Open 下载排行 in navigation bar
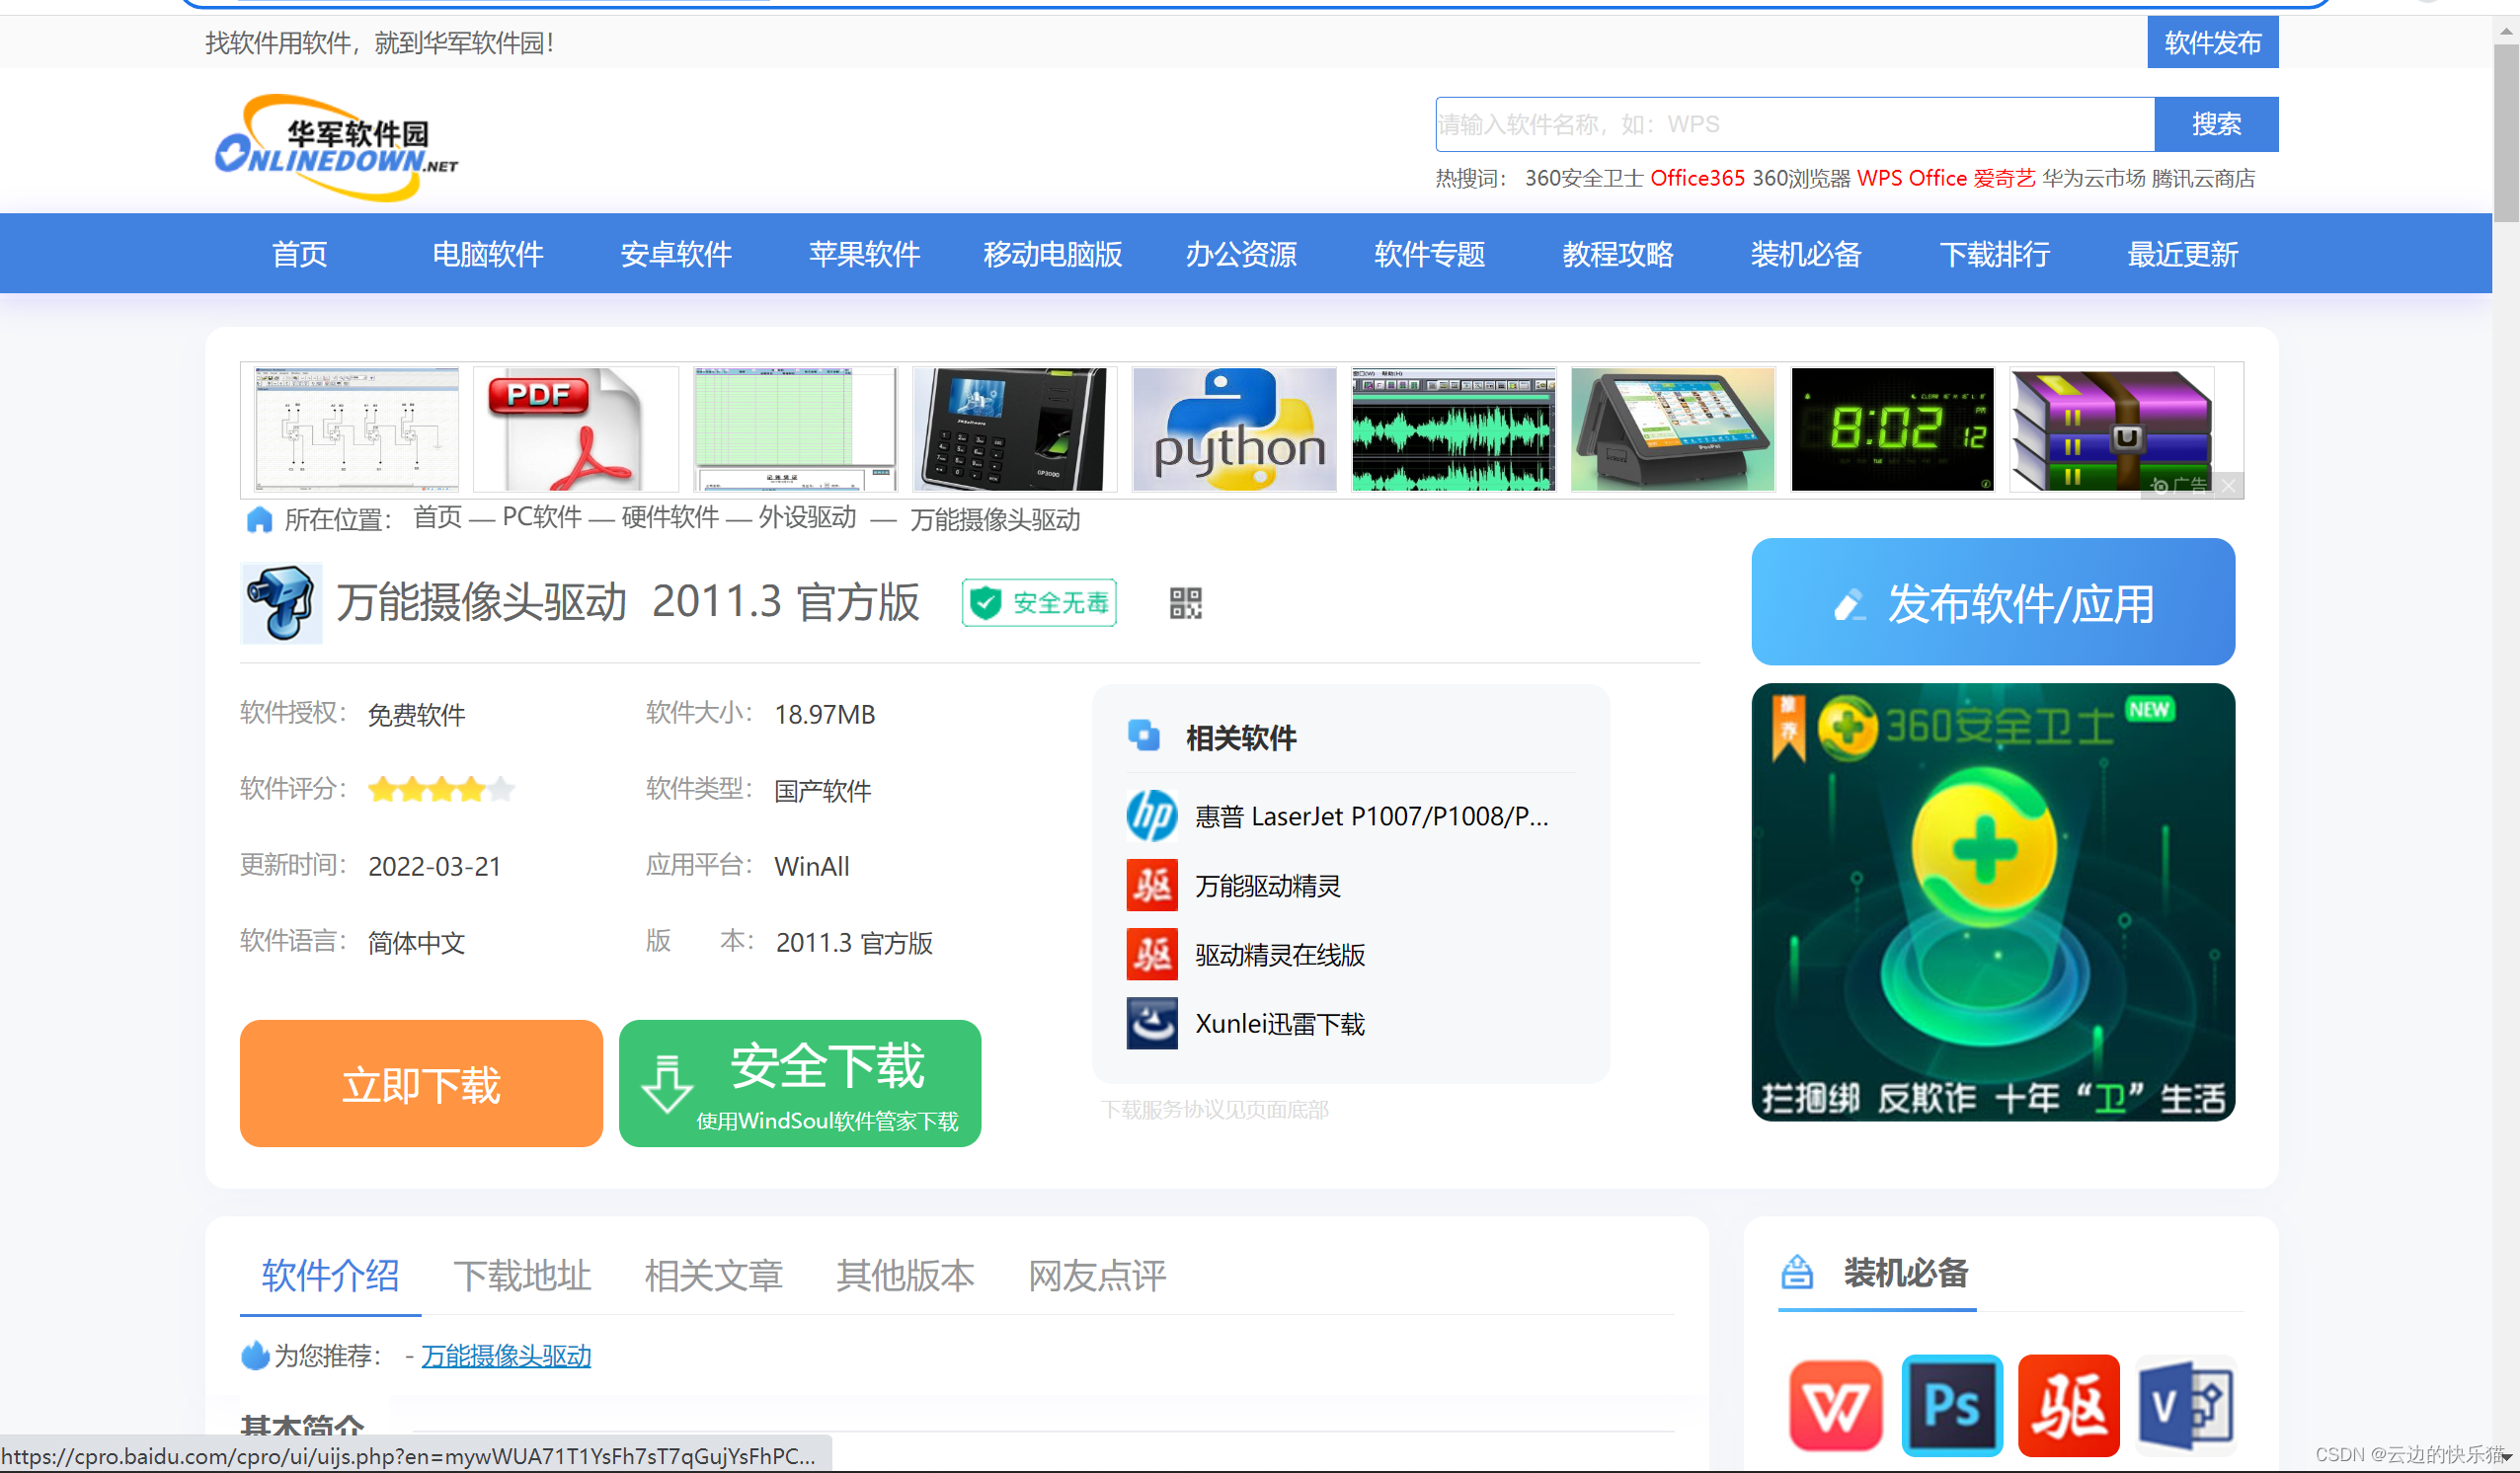2520x1473 pixels. (1994, 254)
